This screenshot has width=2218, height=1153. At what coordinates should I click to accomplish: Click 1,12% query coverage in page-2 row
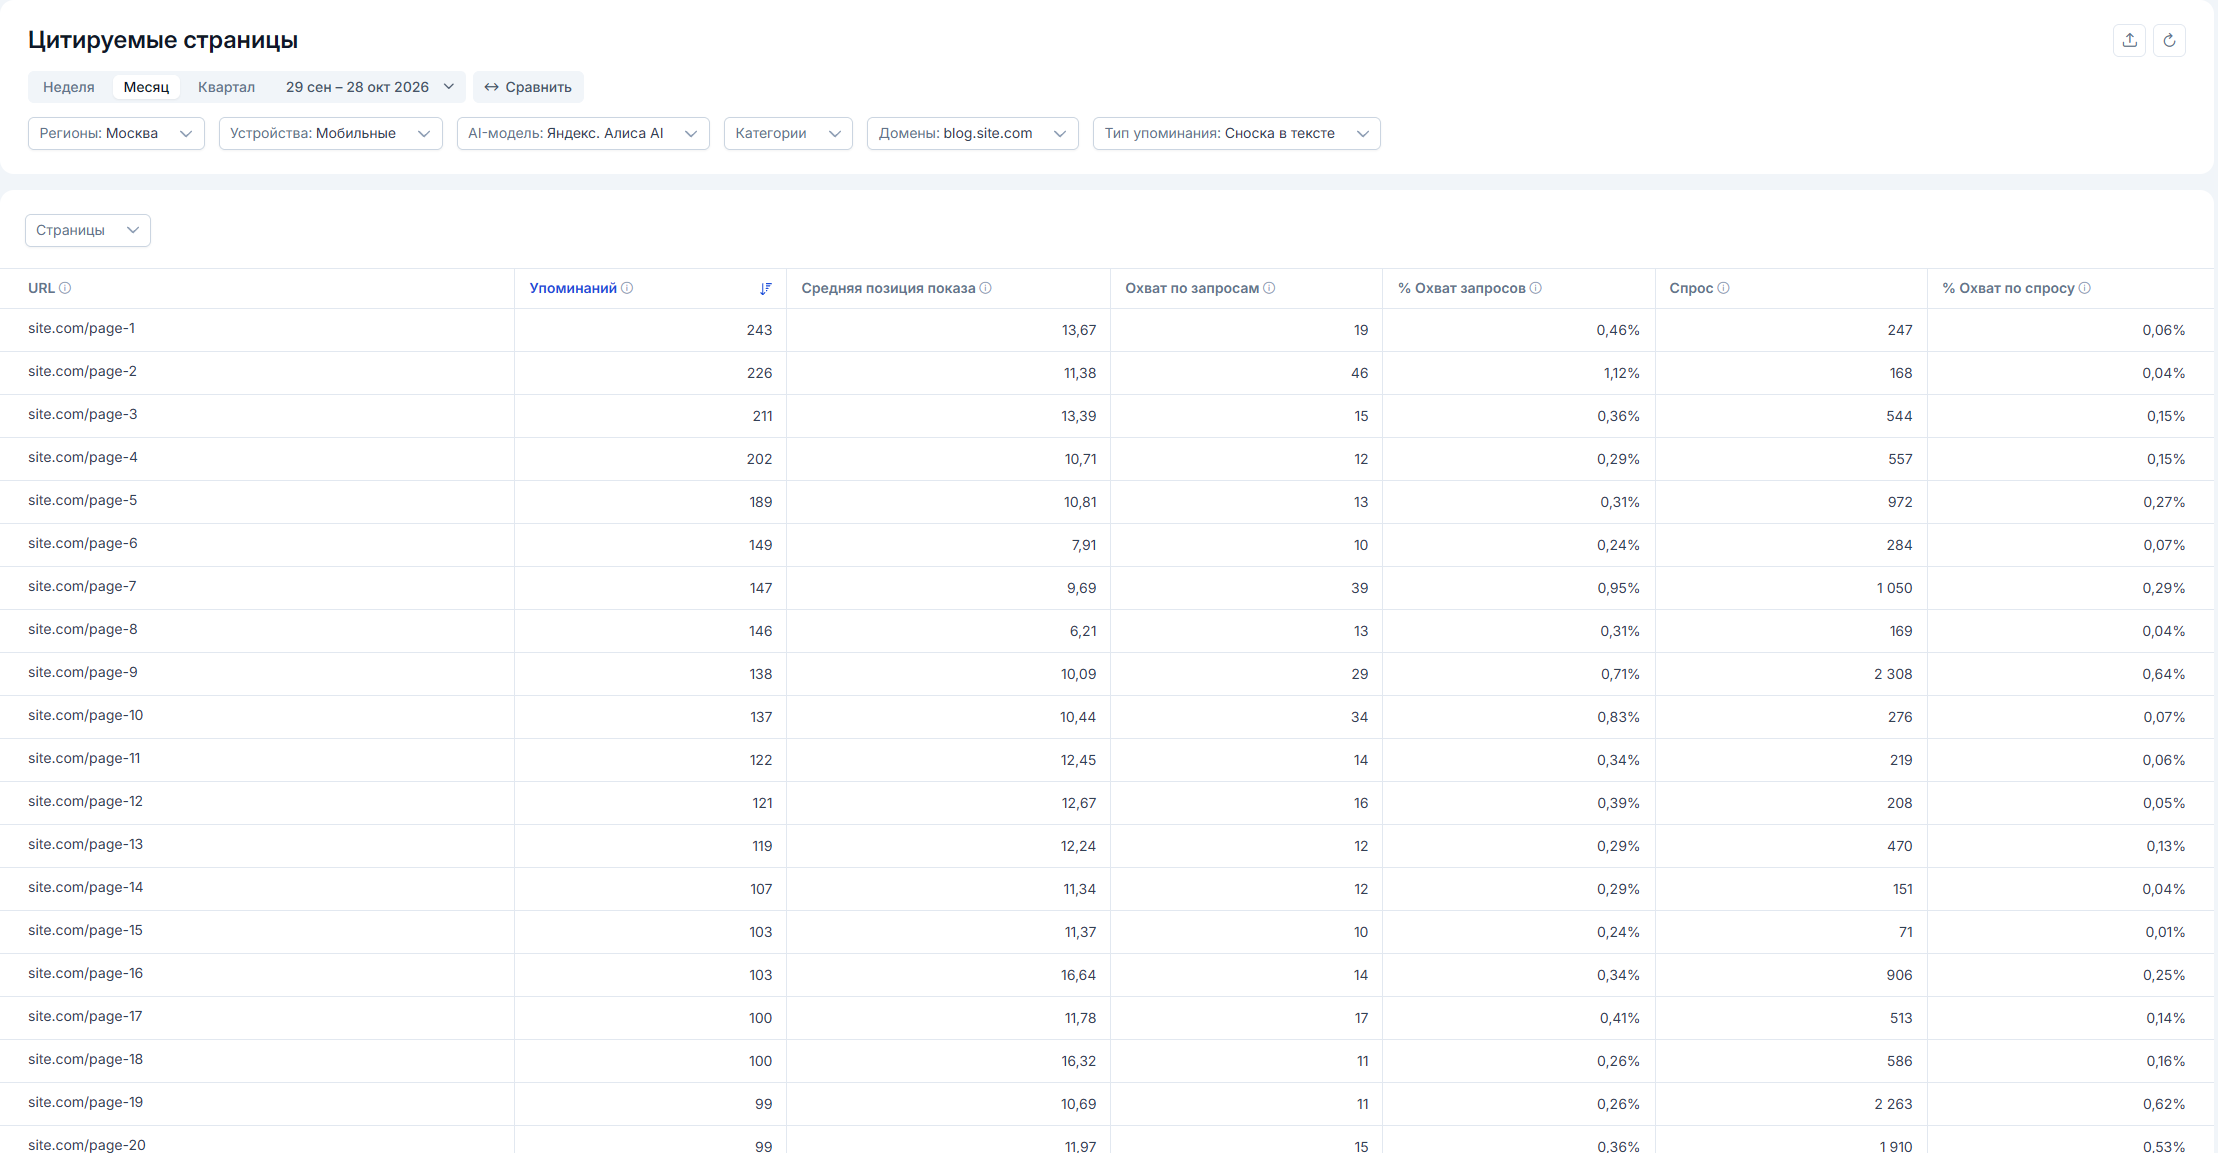1621,373
